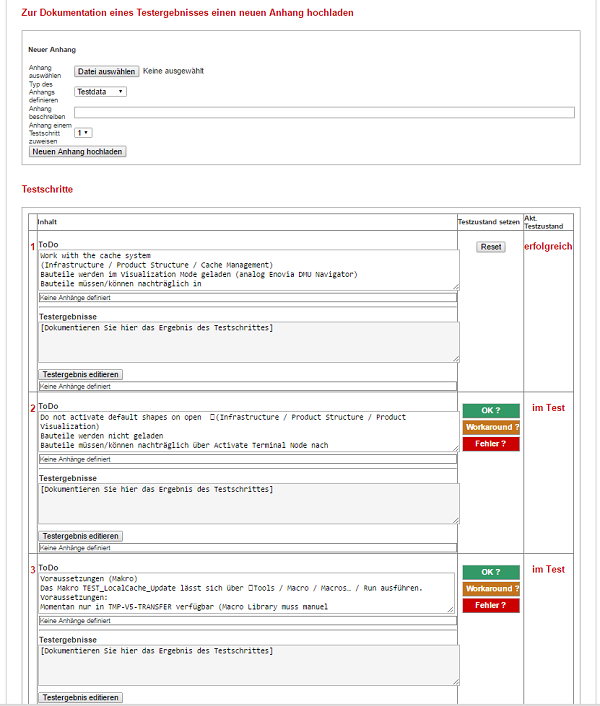Click Testergebnis editieren for step 3

coord(81,697)
